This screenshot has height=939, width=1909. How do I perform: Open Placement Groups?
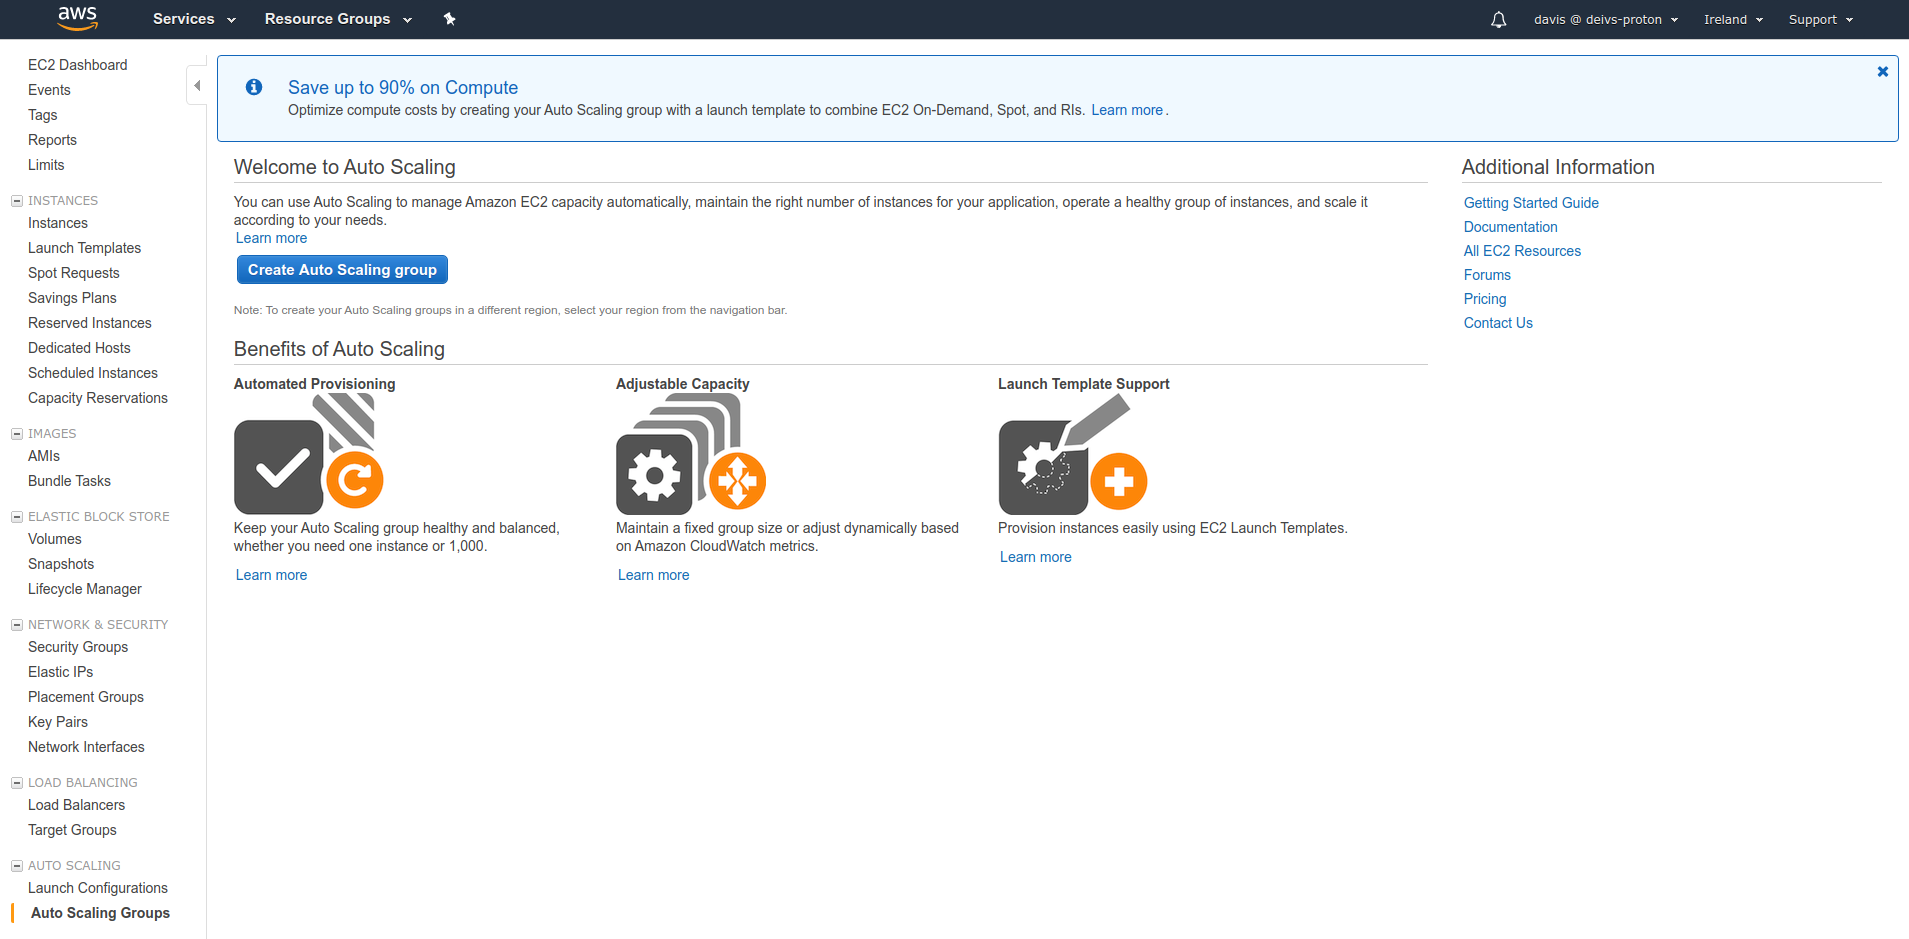[86, 697]
